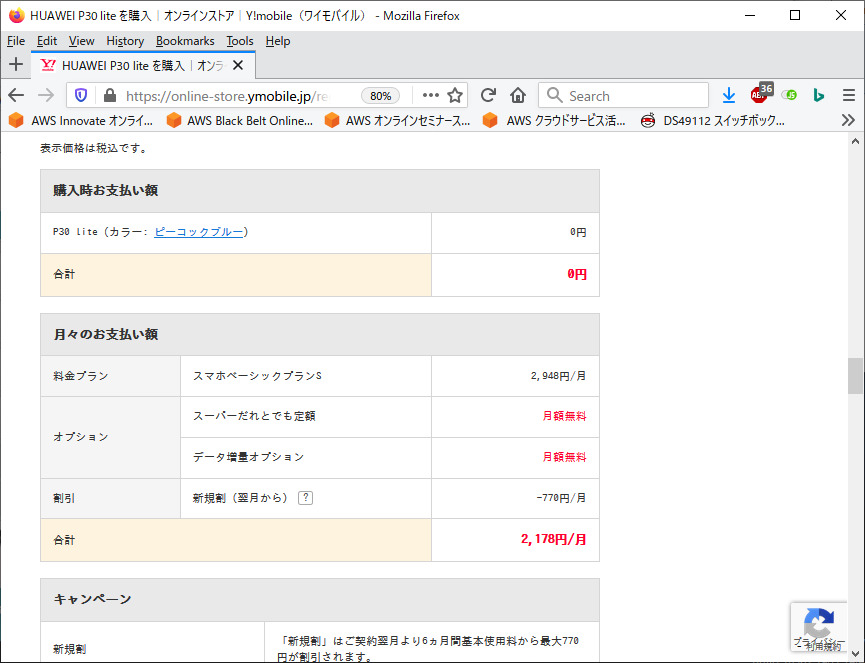This screenshot has height=663, width=865.
Task: Close the HUAWEI P30 lite tab
Action: [x=238, y=65]
